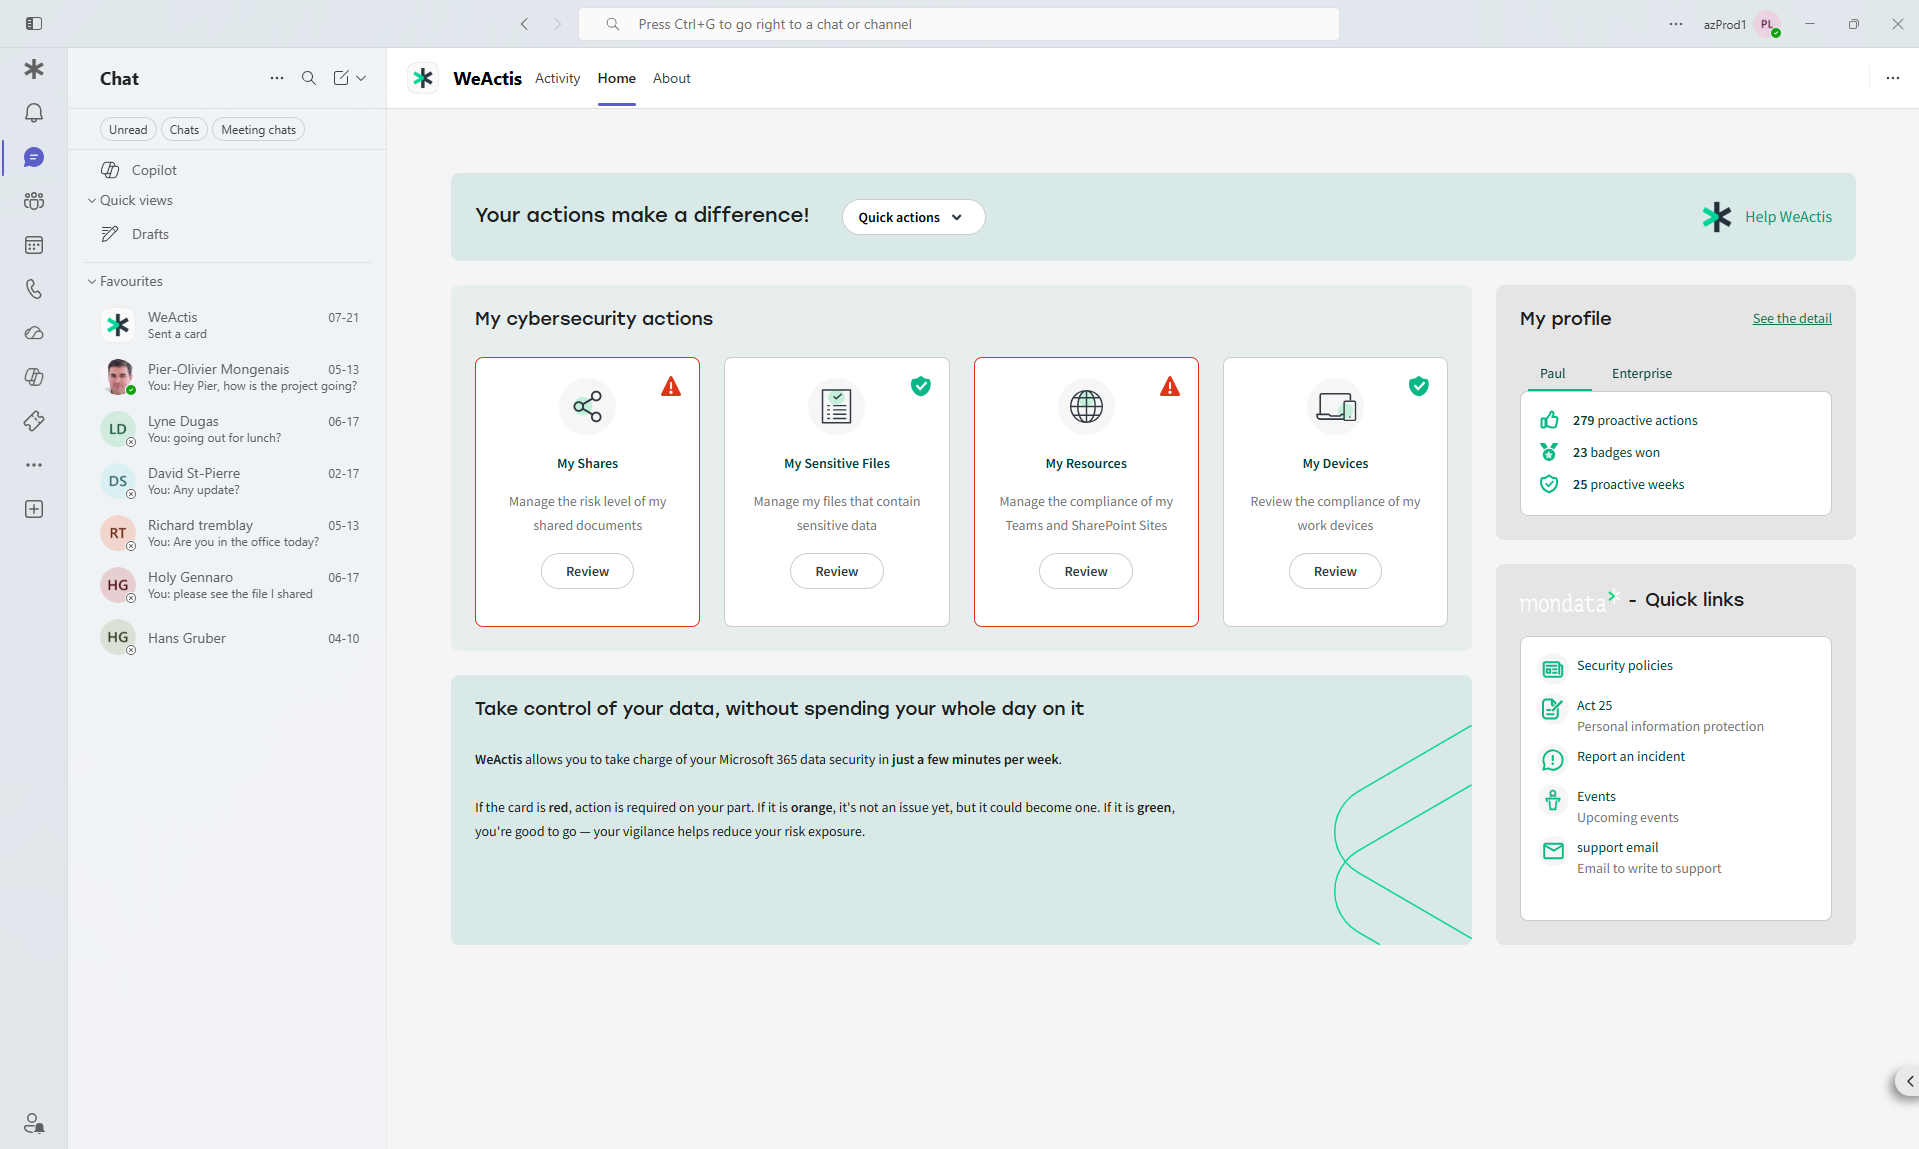Click the My Resources globe icon
The image size is (1919, 1149).
pyautogui.click(x=1086, y=406)
